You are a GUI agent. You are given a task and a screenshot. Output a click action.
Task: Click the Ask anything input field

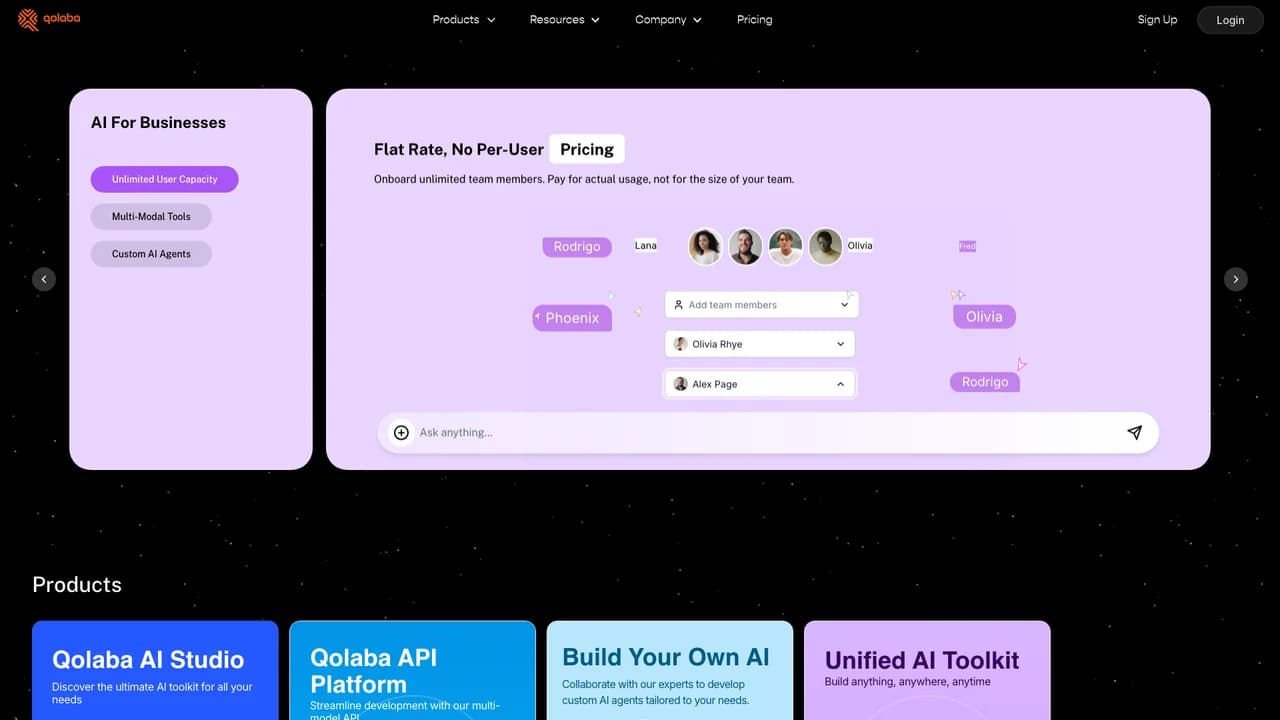point(768,433)
